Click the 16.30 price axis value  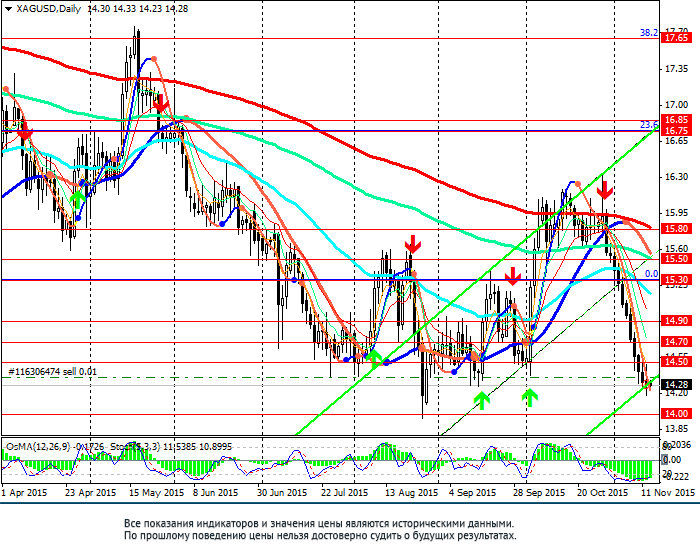[x=676, y=177]
